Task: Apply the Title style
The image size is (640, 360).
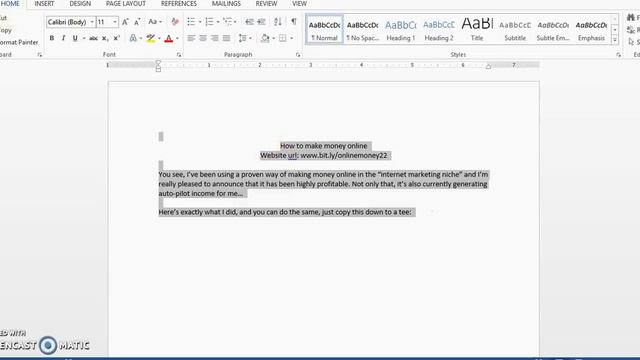Action: tap(477, 29)
